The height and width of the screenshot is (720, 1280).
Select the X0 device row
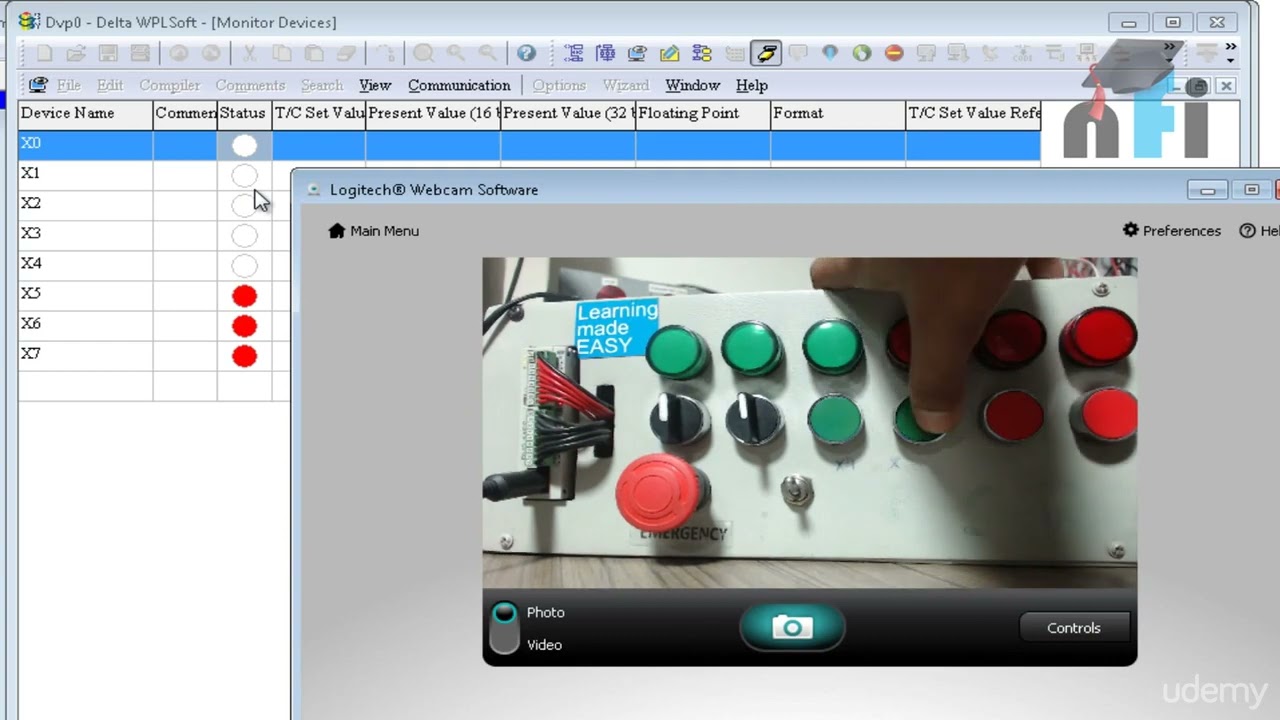(529, 145)
